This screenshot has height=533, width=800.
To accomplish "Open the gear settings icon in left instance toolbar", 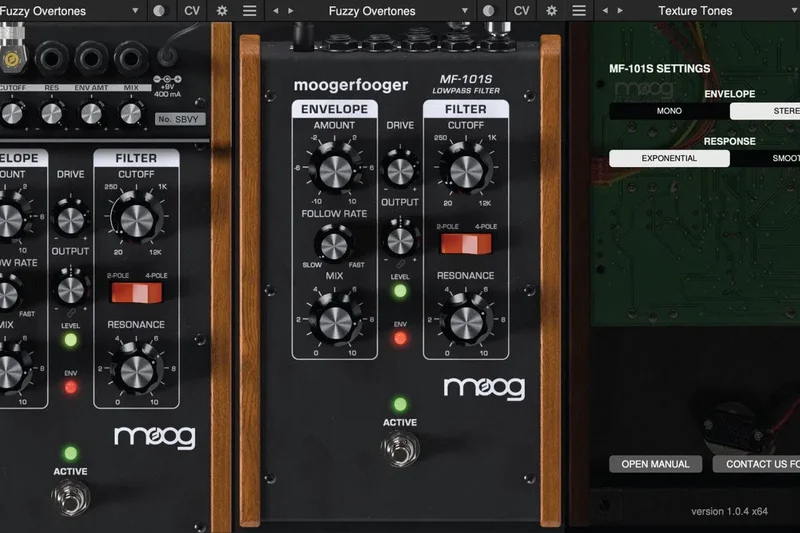I will (x=222, y=11).
